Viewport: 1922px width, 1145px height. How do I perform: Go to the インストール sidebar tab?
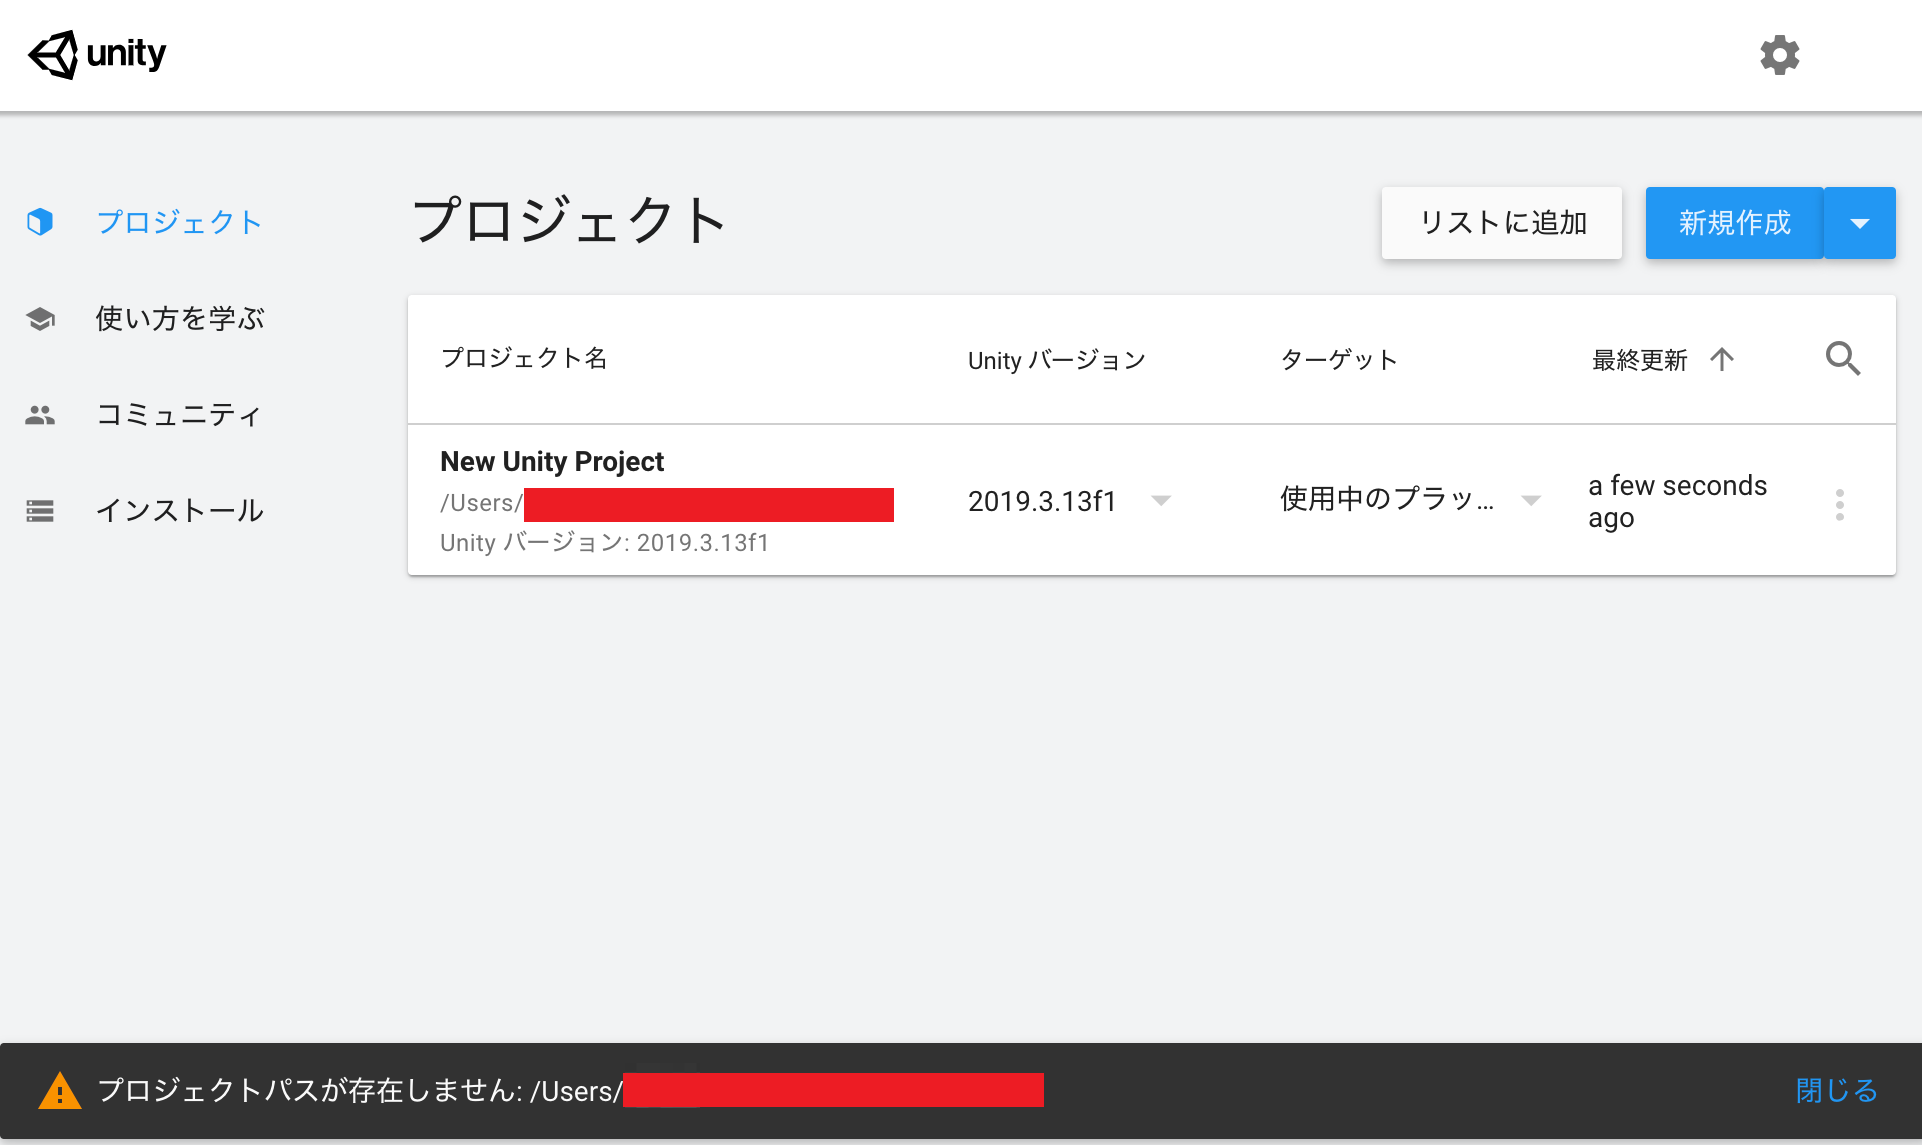pos(180,511)
